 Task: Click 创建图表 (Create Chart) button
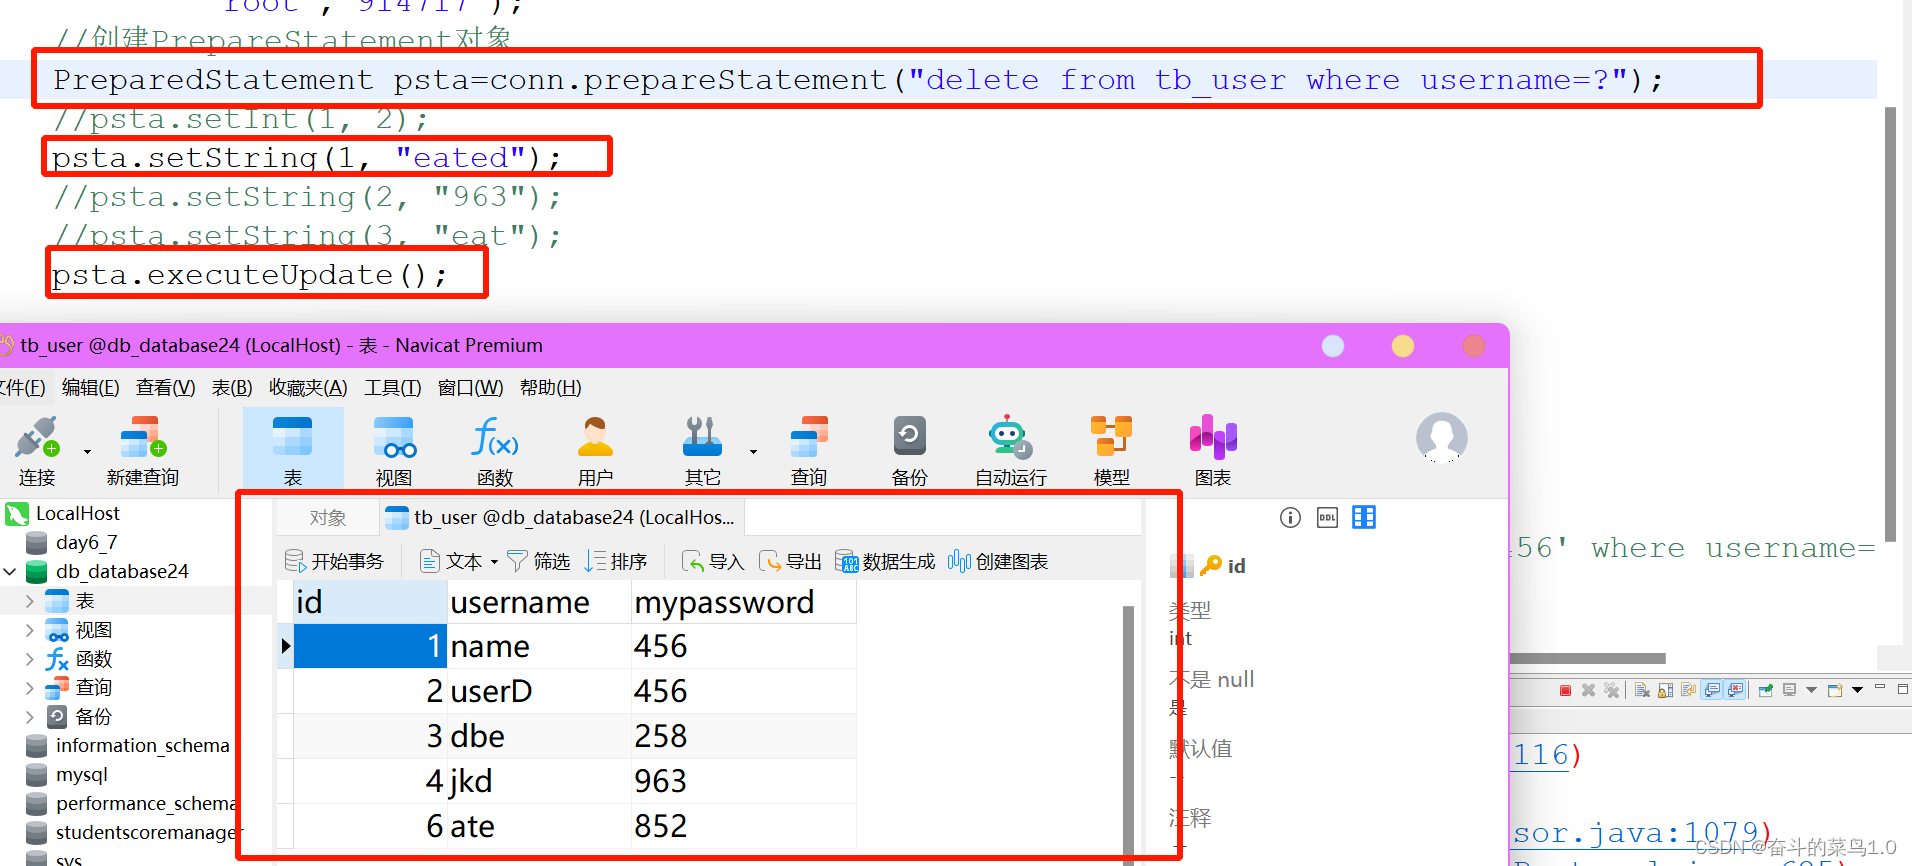pyautogui.click(x=998, y=562)
